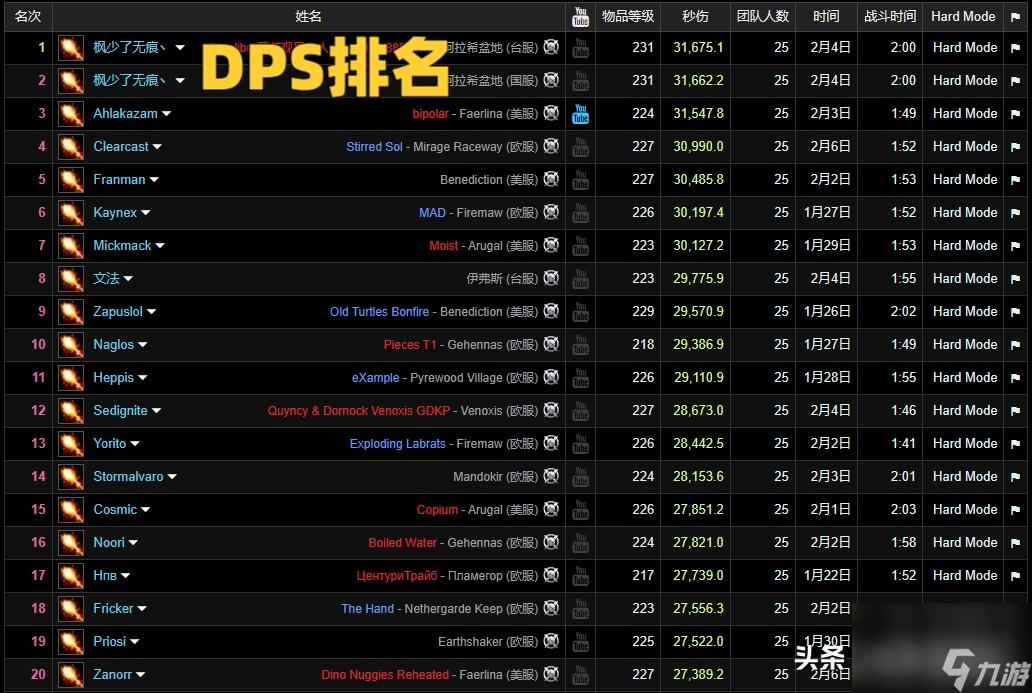This screenshot has width=1032, height=693.
Task: Open the Exploding Labrats guild link
Action: [398, 444]
